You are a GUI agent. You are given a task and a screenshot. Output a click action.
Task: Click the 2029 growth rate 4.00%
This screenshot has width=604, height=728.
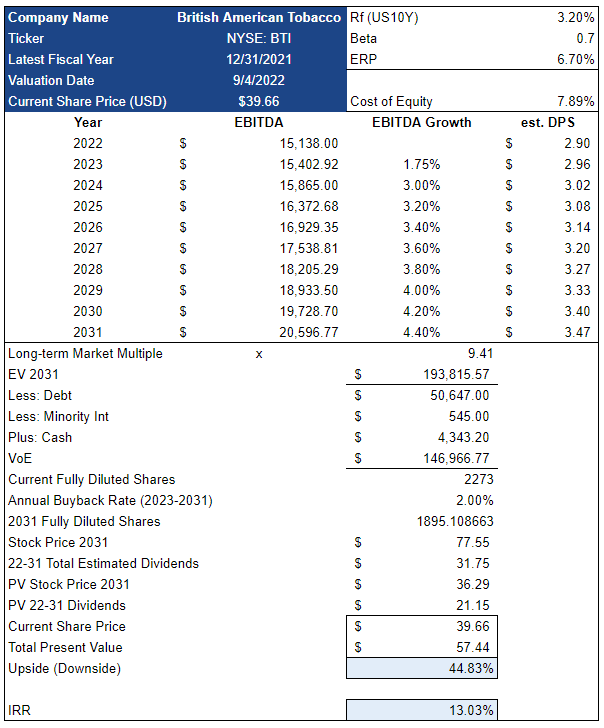coord(422,290)
